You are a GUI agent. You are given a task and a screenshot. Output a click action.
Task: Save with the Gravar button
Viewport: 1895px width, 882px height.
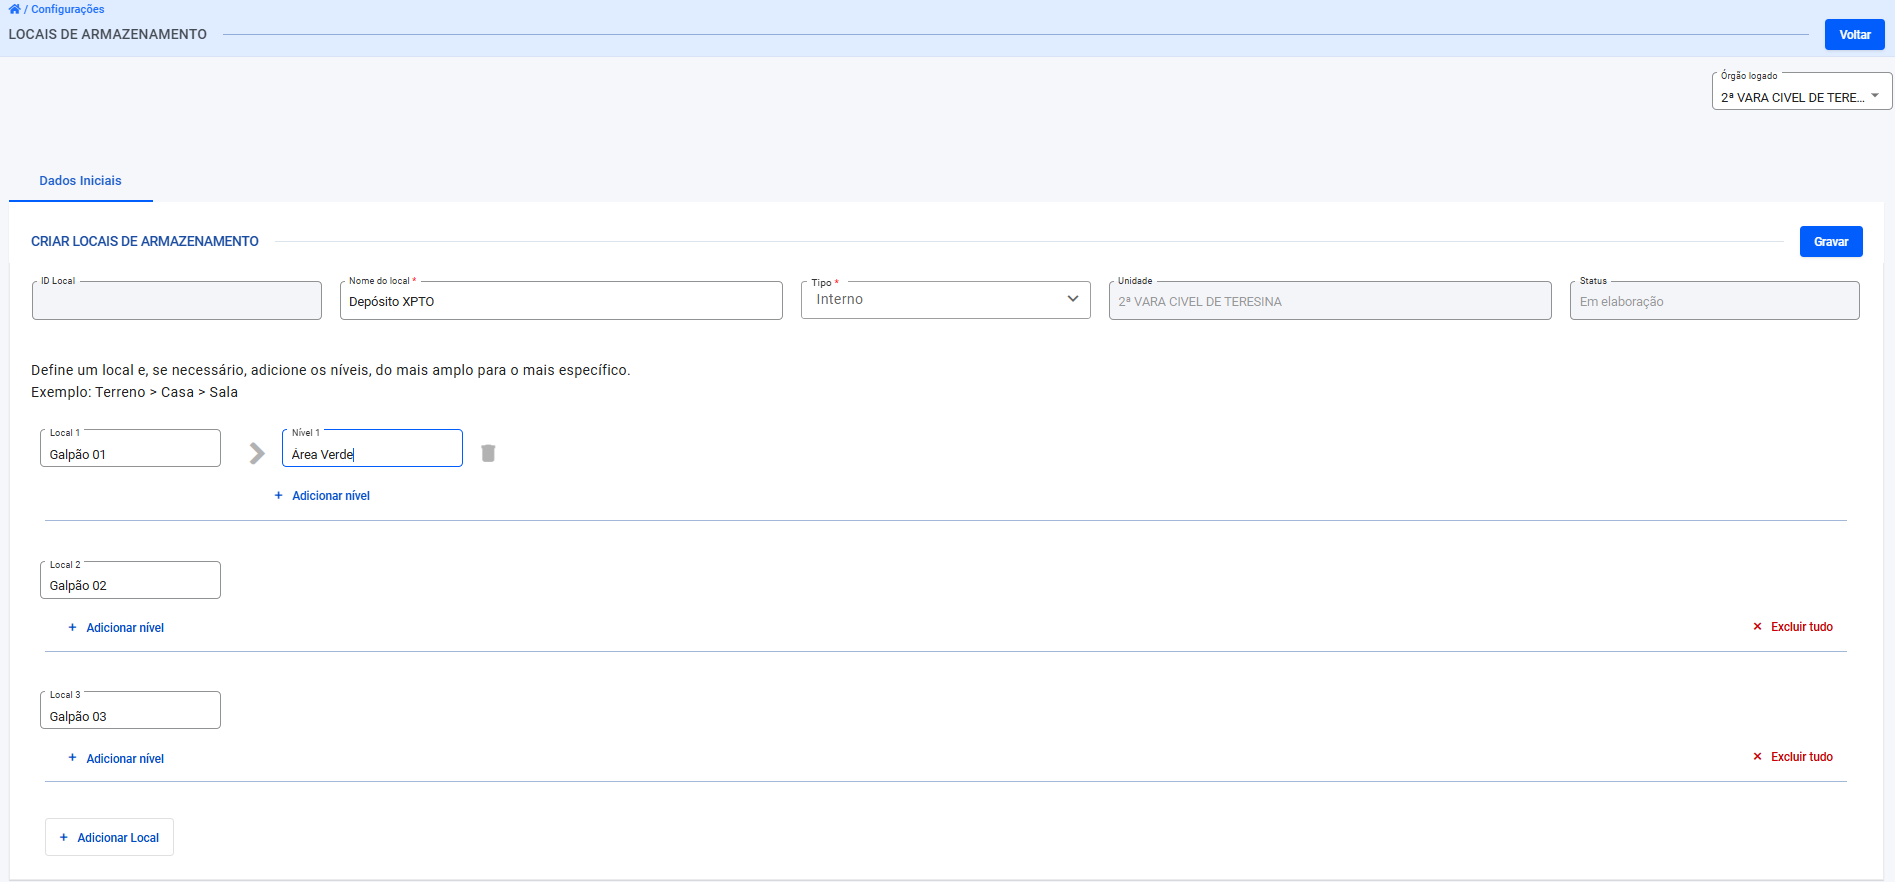[1830, 242]
